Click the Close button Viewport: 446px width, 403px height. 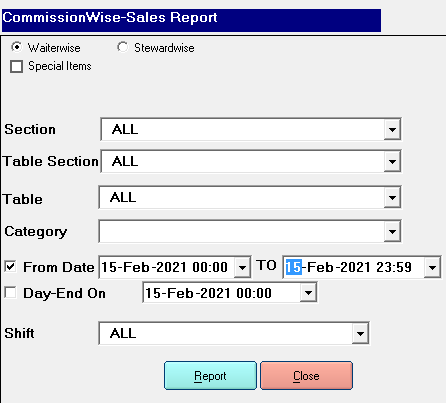(306, 376)
